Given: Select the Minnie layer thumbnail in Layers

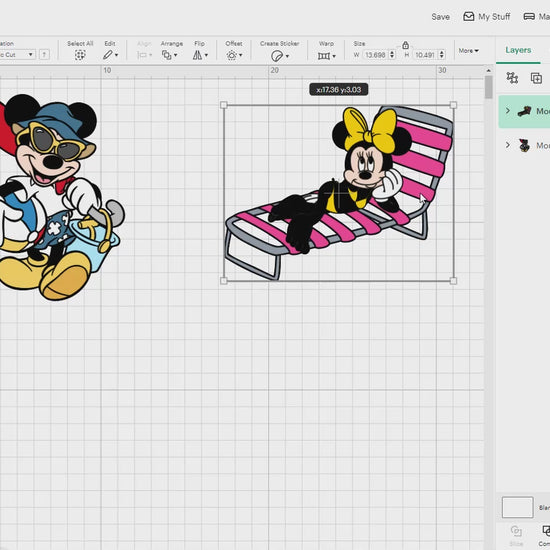Looking at the screenshot, I should (524, 112).
